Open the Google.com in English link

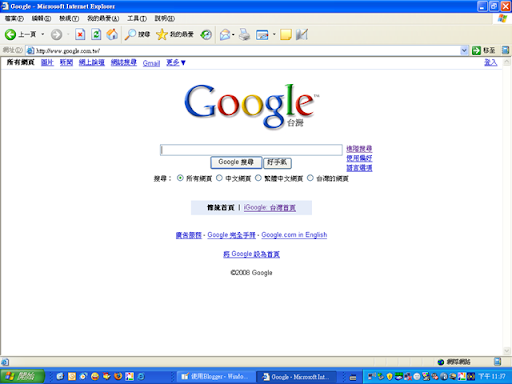pos(294,235)
